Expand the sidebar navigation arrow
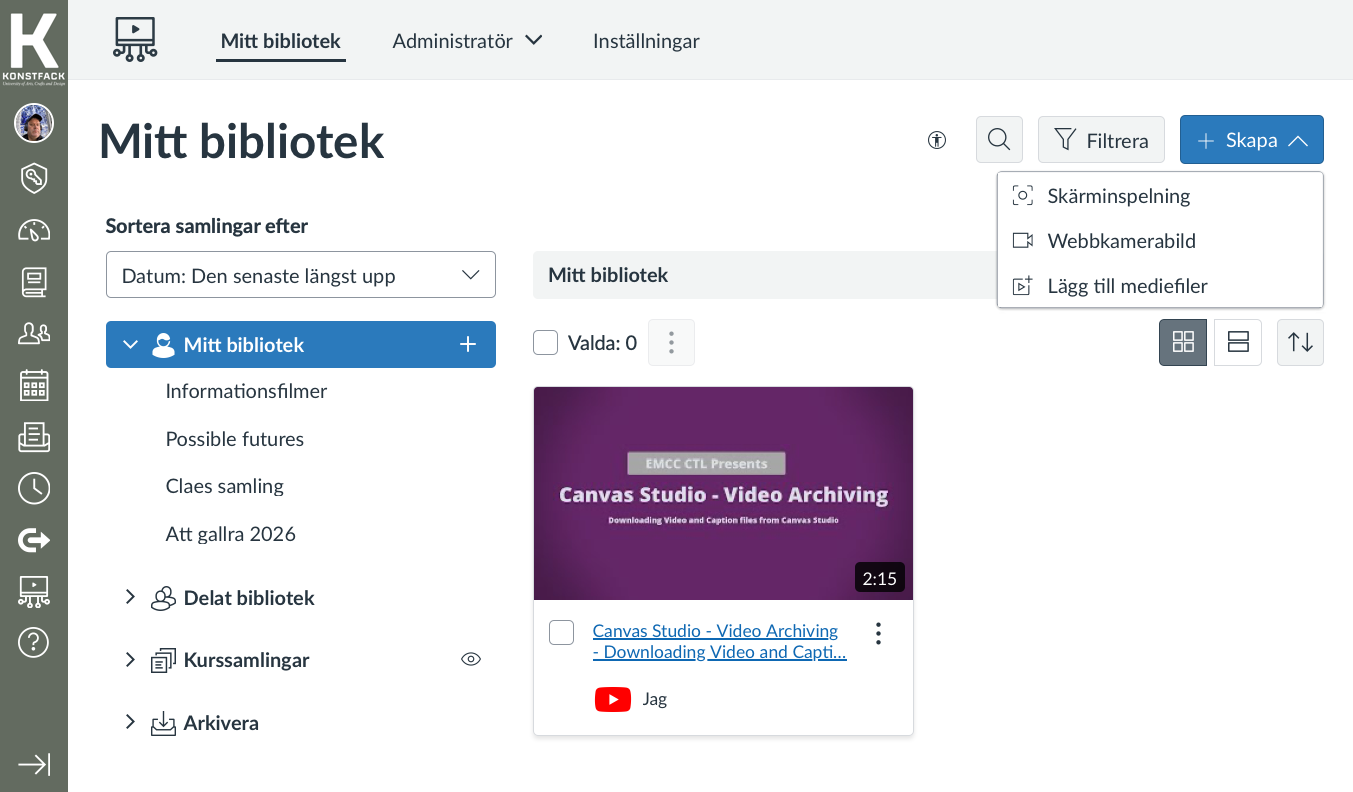This screenshot has height=792, width=1353. 34,765
